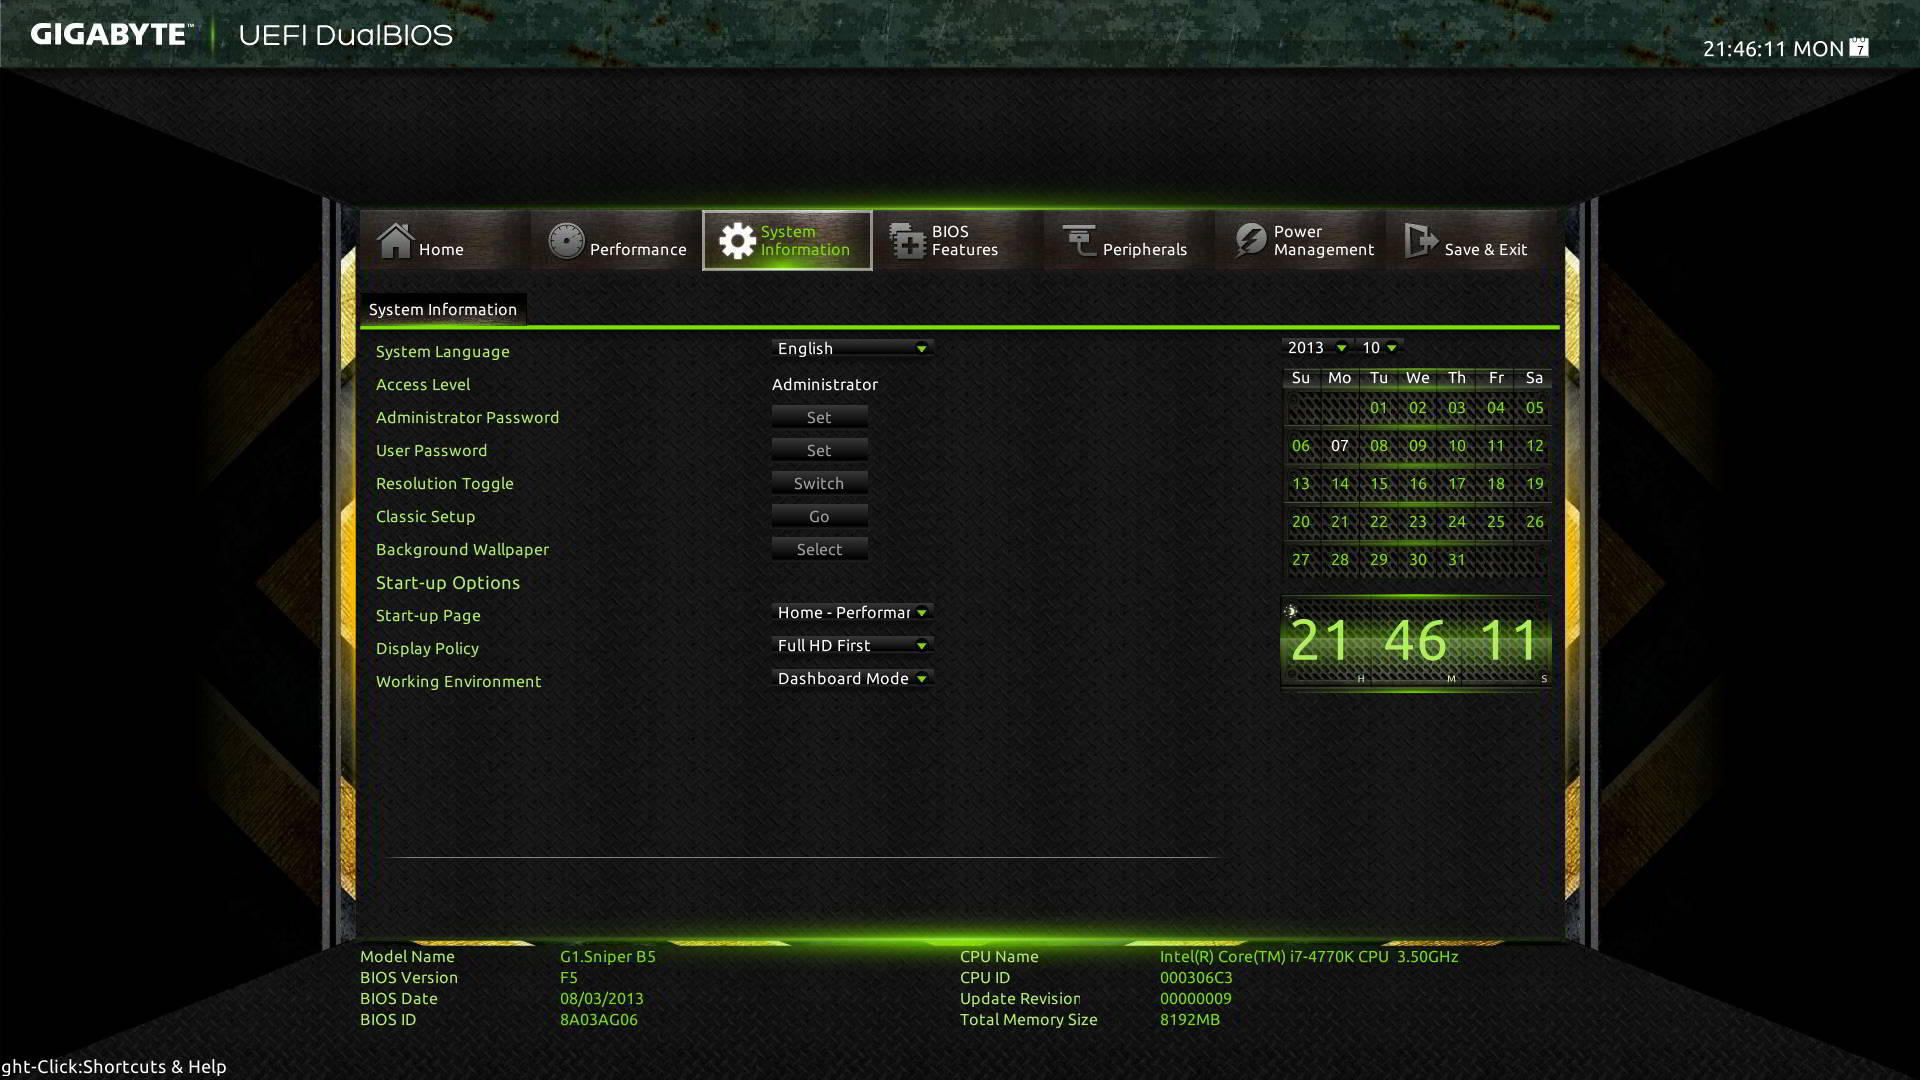
Task: Switch to the Performance tab label
Action: pyautogui.click(x=638, y=249)
